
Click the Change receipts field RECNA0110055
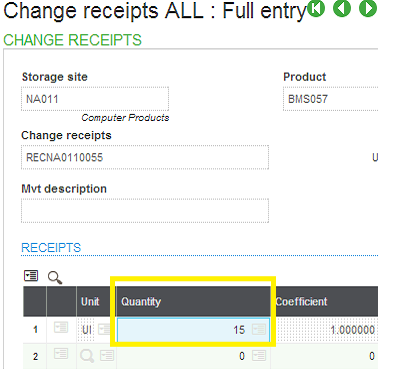145,157
